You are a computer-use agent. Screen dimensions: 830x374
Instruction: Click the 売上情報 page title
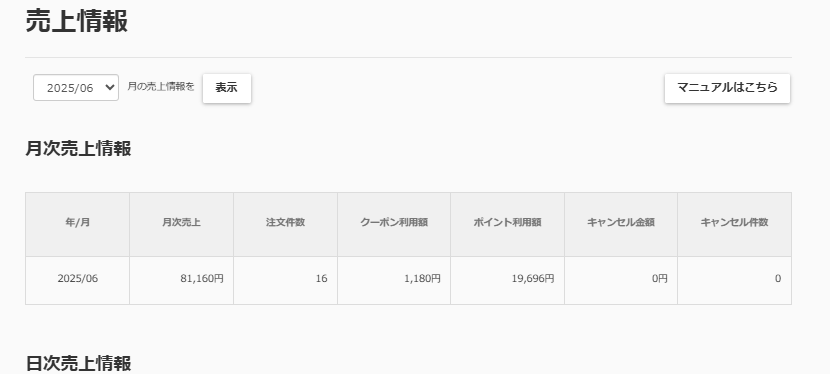click(x=77, y=22)
